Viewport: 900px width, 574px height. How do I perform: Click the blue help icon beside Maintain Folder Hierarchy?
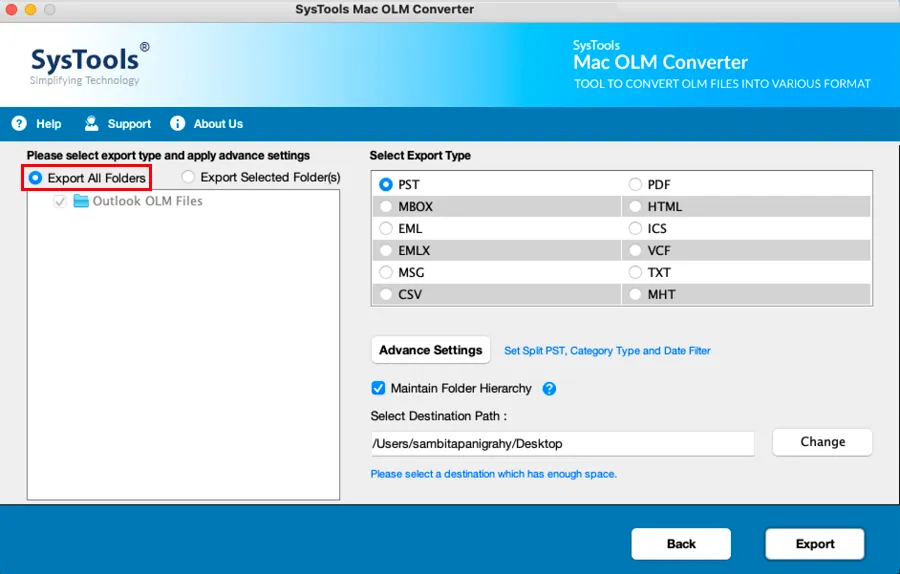549,389
